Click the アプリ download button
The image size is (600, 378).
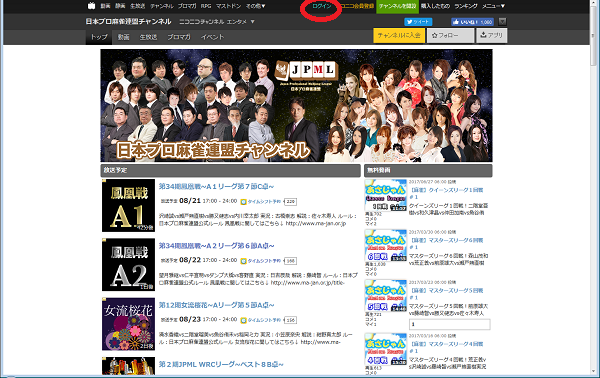pos(492,35)
